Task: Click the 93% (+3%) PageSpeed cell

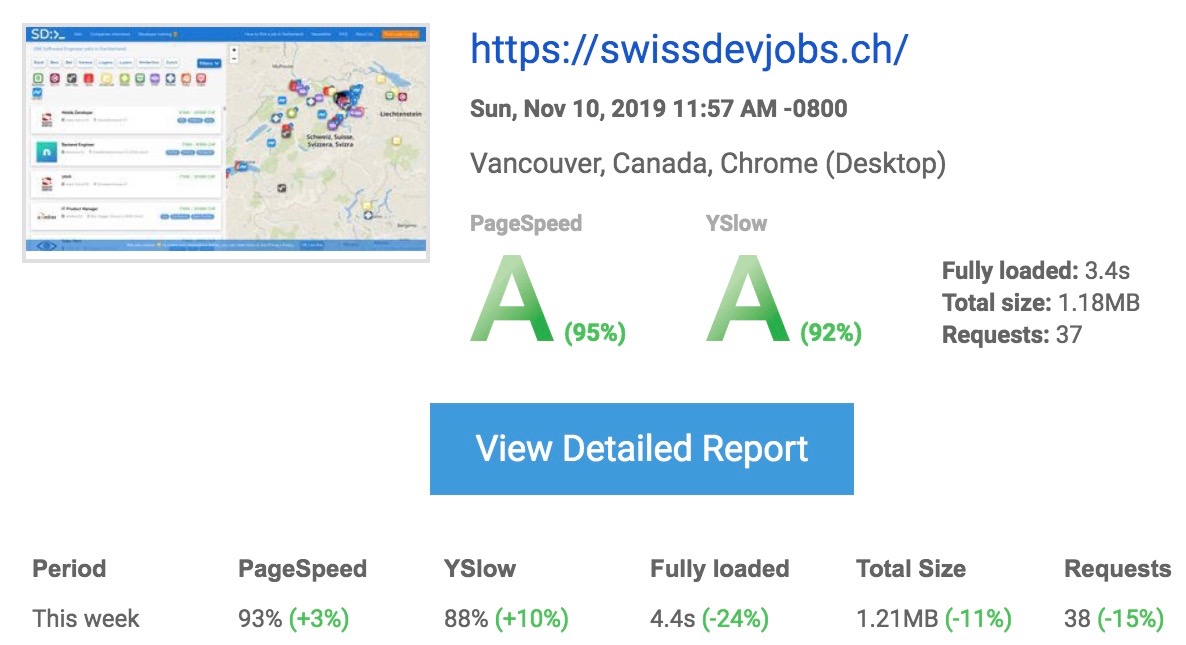Action: 293,619
